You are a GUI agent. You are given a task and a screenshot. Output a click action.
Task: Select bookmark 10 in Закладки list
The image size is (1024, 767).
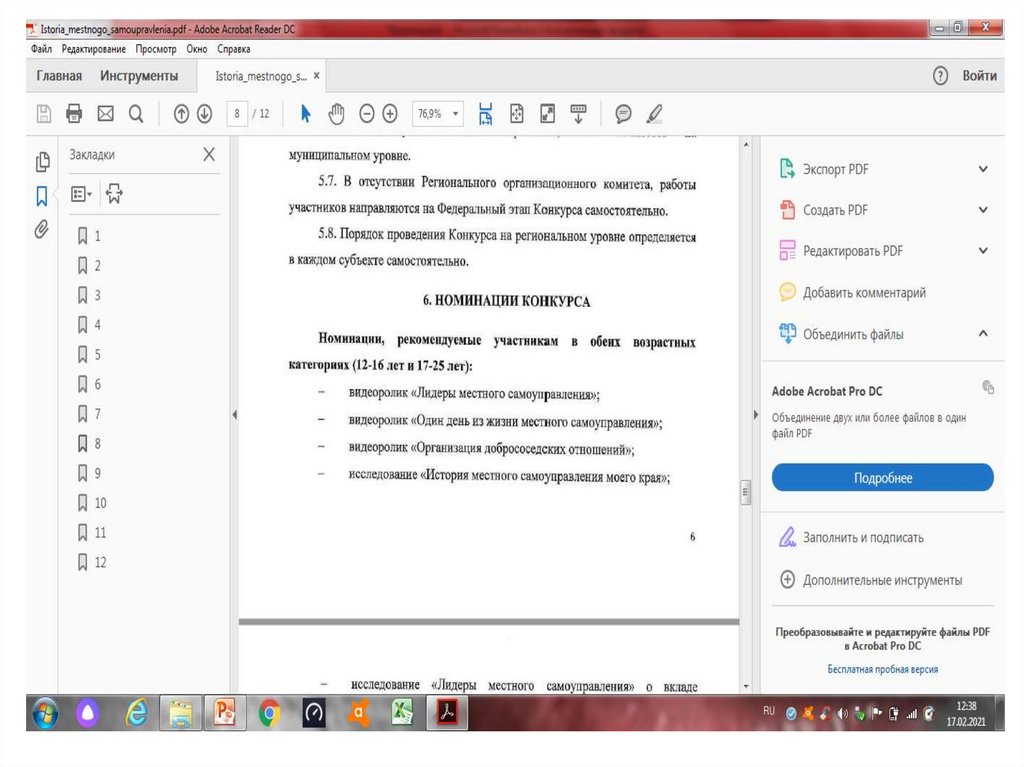100,503
